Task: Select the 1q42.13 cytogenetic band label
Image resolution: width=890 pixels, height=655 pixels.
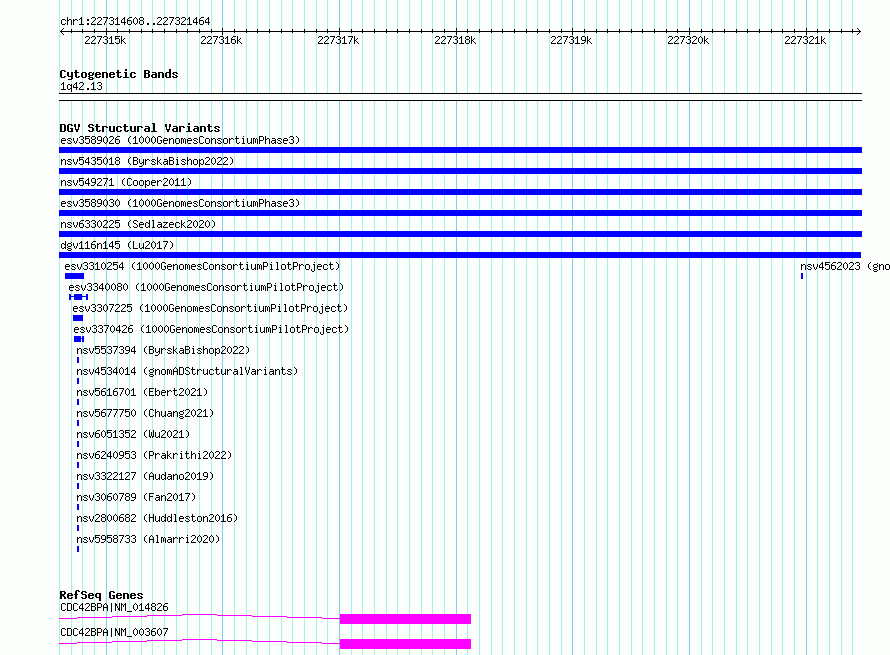Action: click(x=81, y=86)
